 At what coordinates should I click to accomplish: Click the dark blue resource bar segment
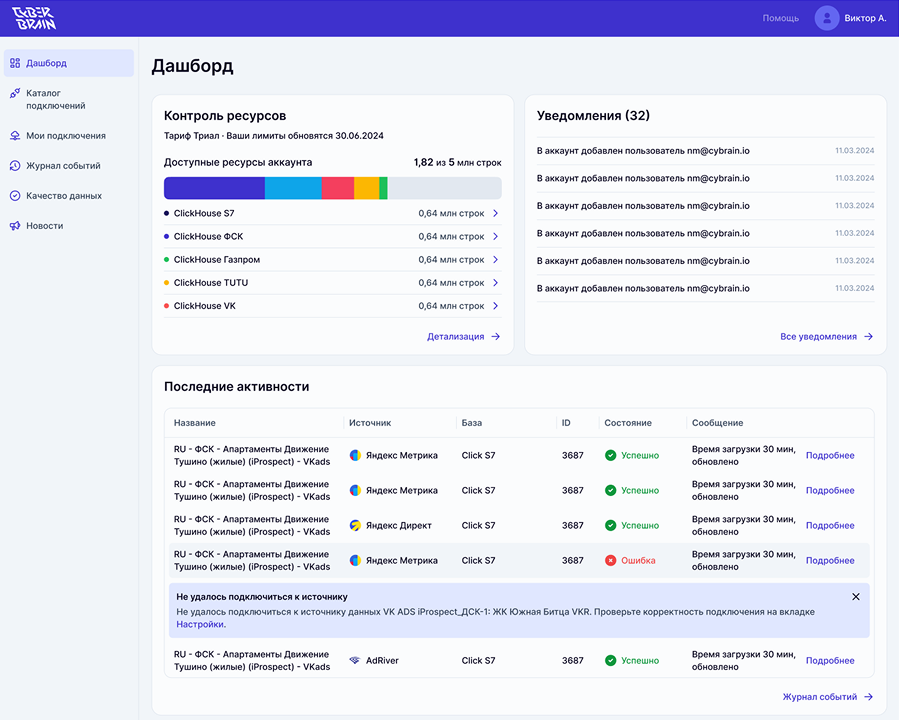pos(214,188)
